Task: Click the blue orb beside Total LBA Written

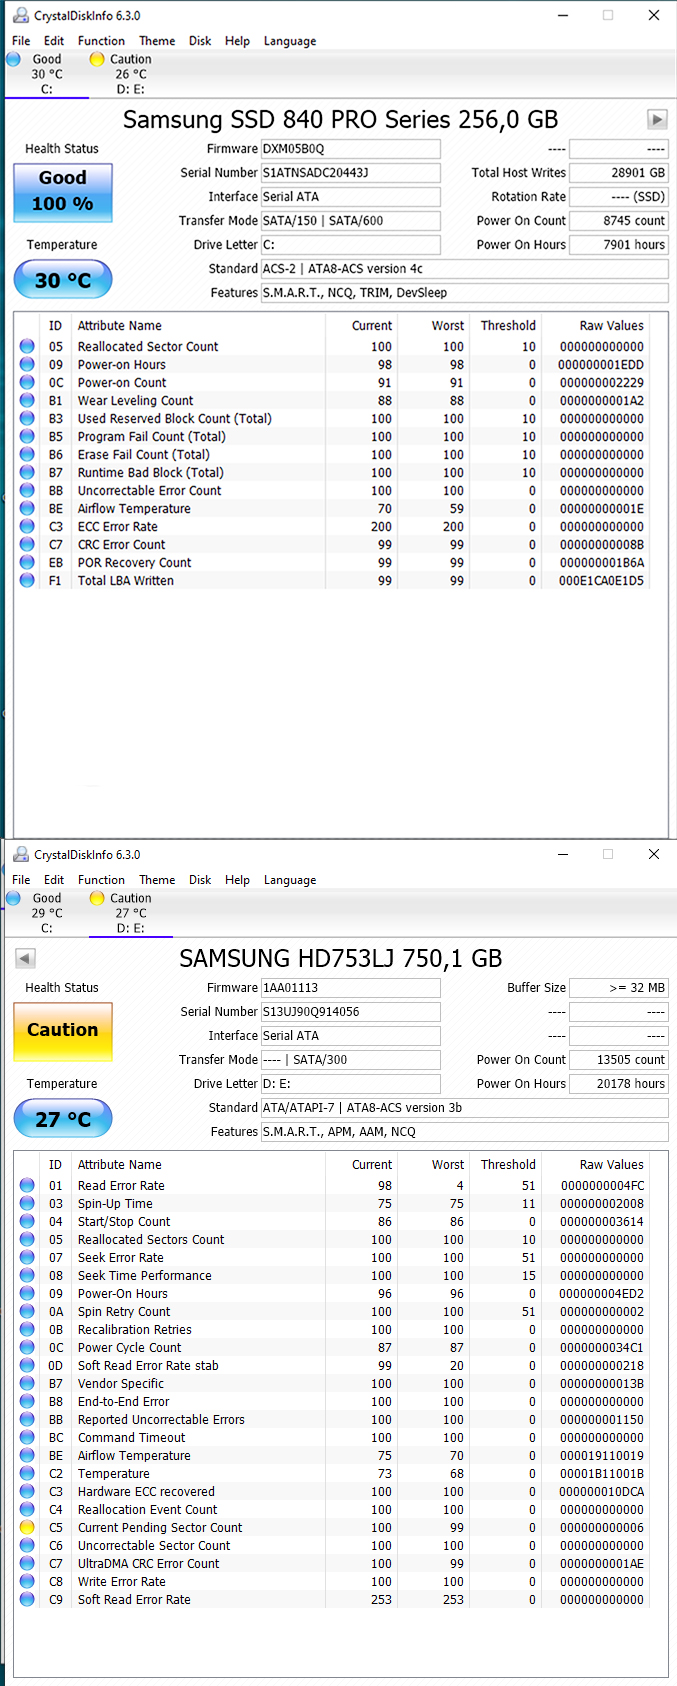Action: 27,580
